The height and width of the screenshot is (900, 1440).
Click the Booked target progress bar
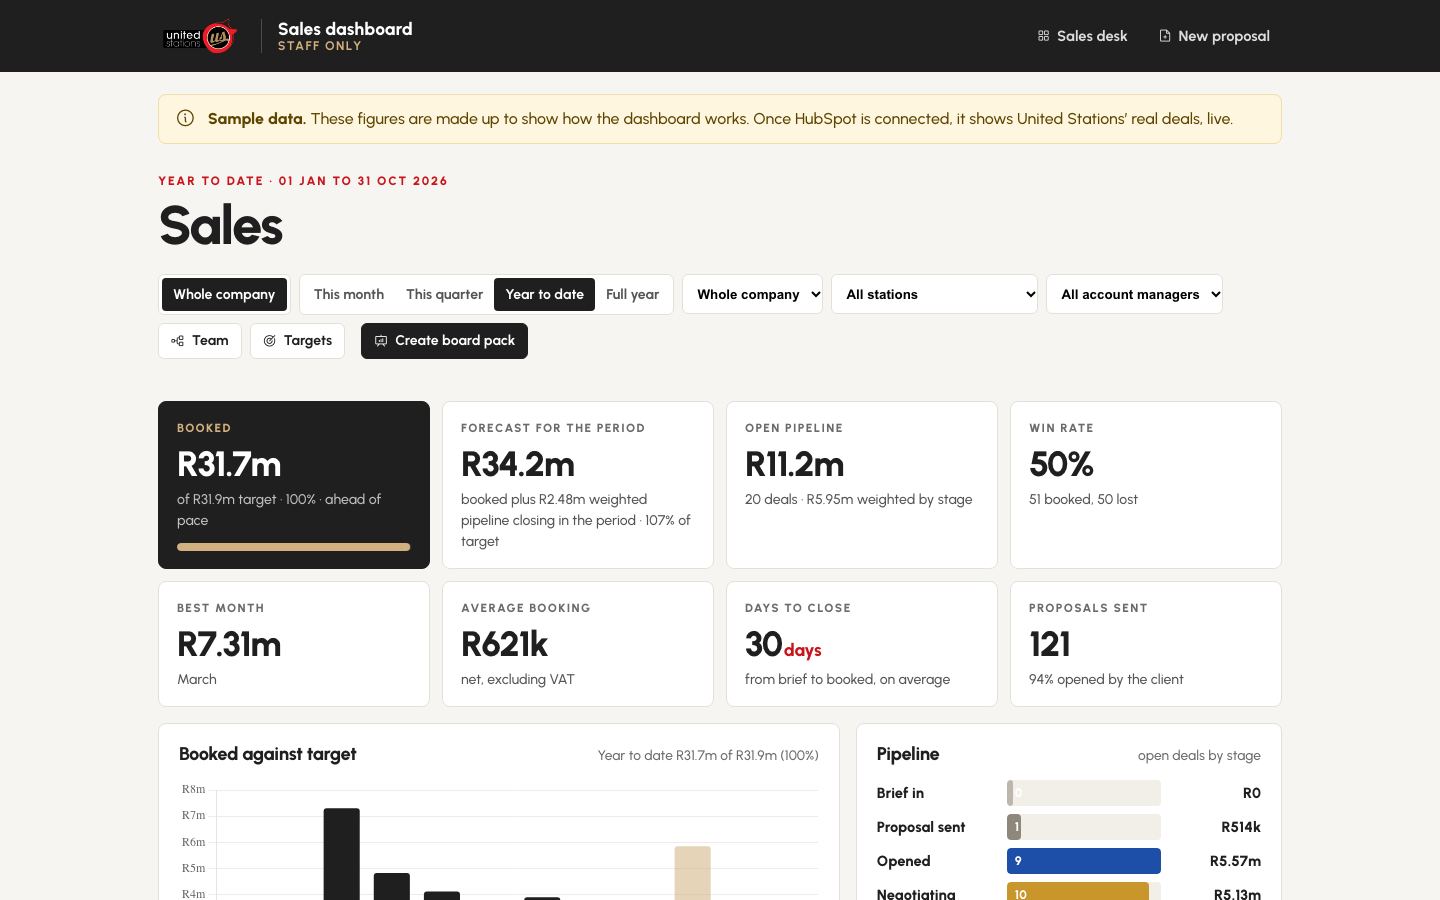pyautogui.click(x=294, y=547)
